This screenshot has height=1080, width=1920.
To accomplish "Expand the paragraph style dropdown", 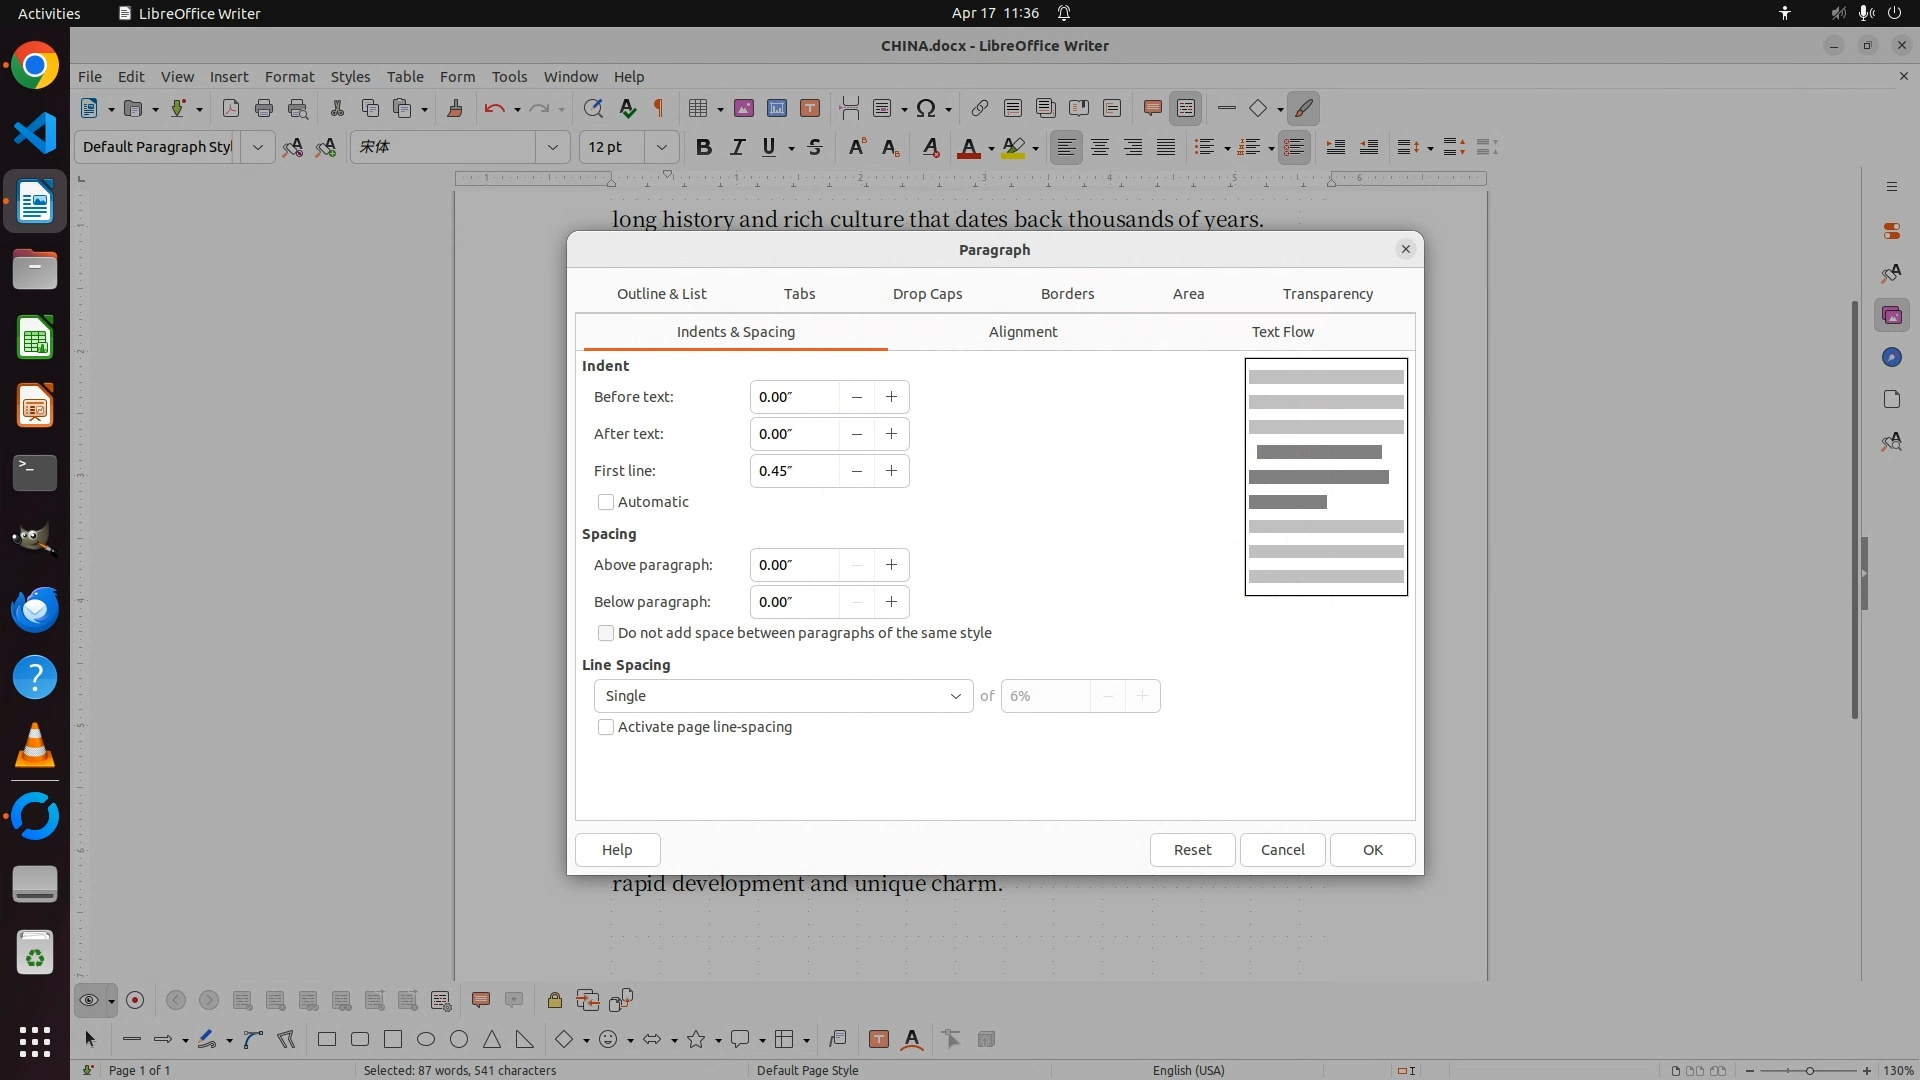I will 257,147.
